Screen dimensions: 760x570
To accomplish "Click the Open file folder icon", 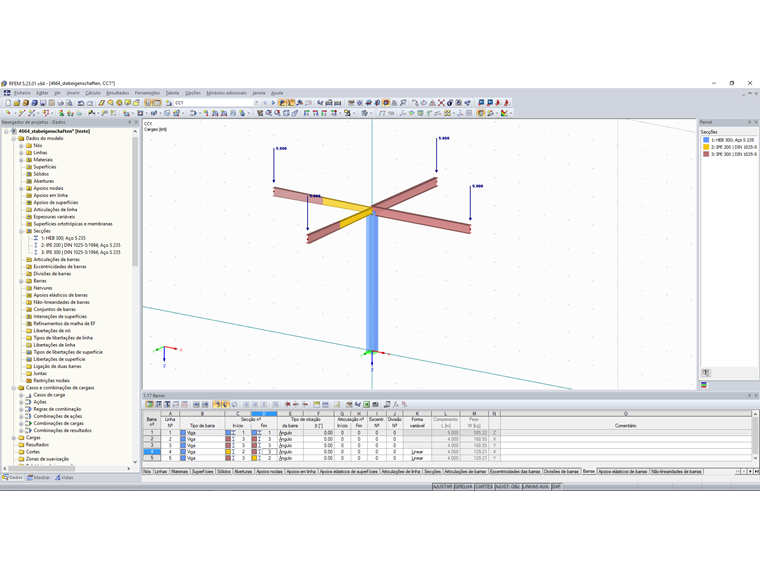I will click(x=17, y=103).
